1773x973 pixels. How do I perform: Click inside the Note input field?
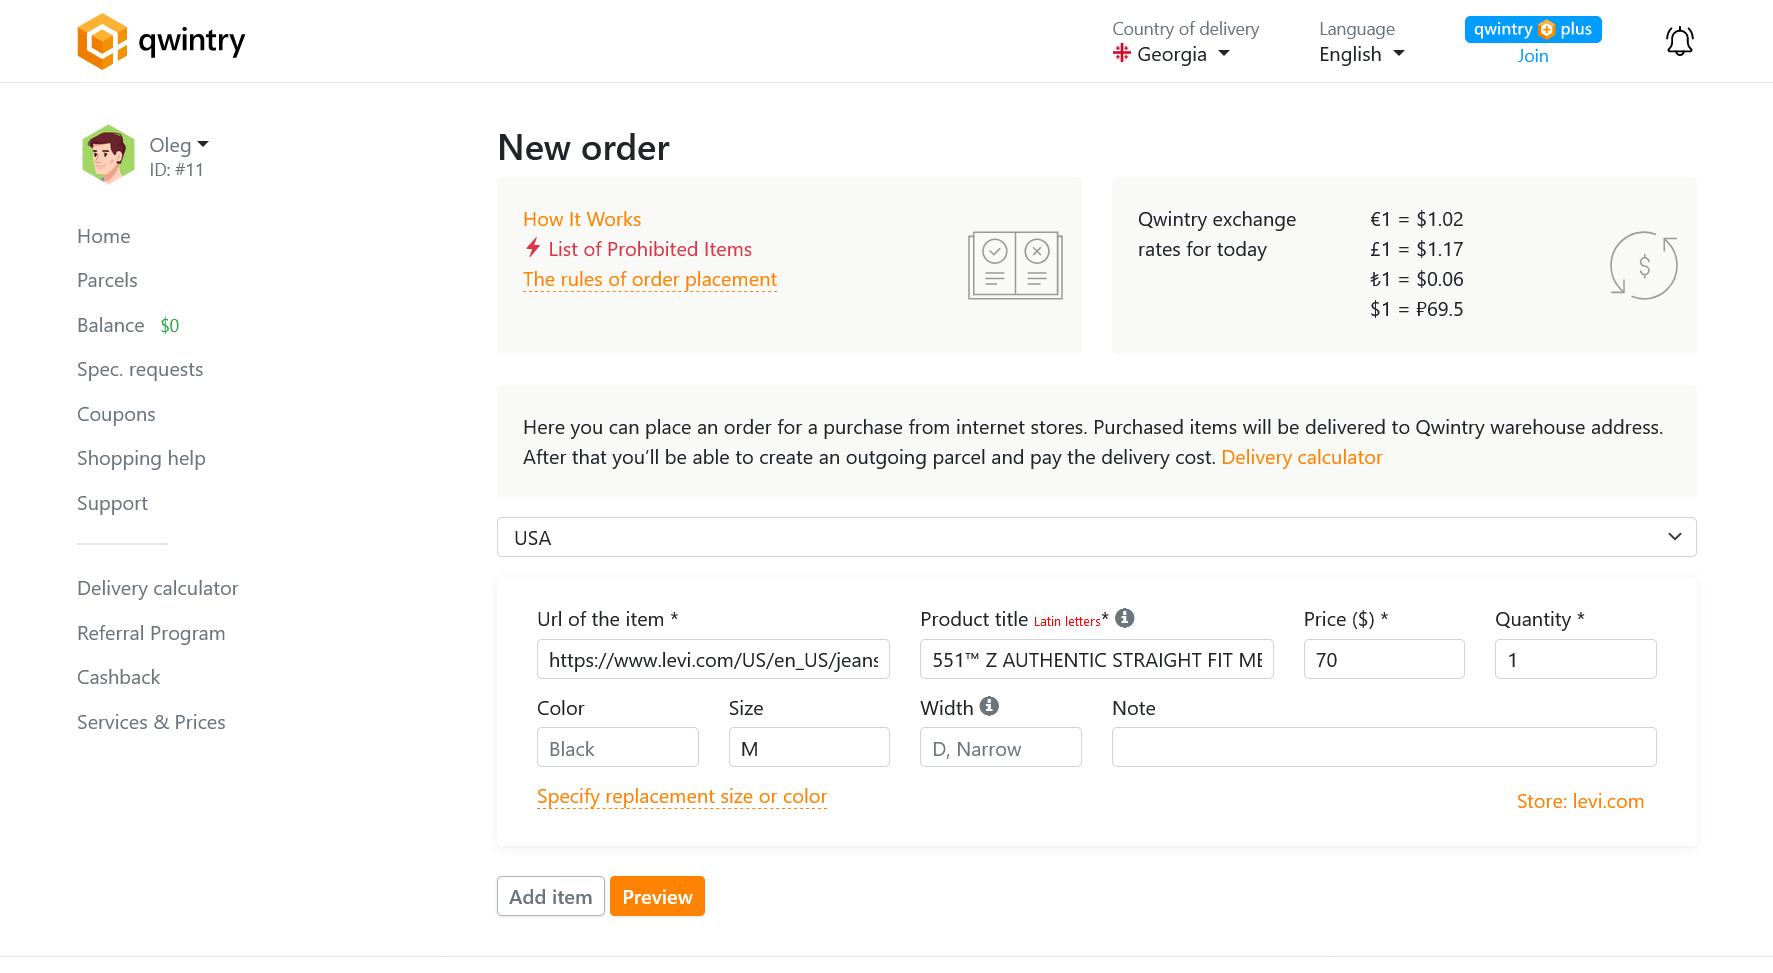point(1383,746)
